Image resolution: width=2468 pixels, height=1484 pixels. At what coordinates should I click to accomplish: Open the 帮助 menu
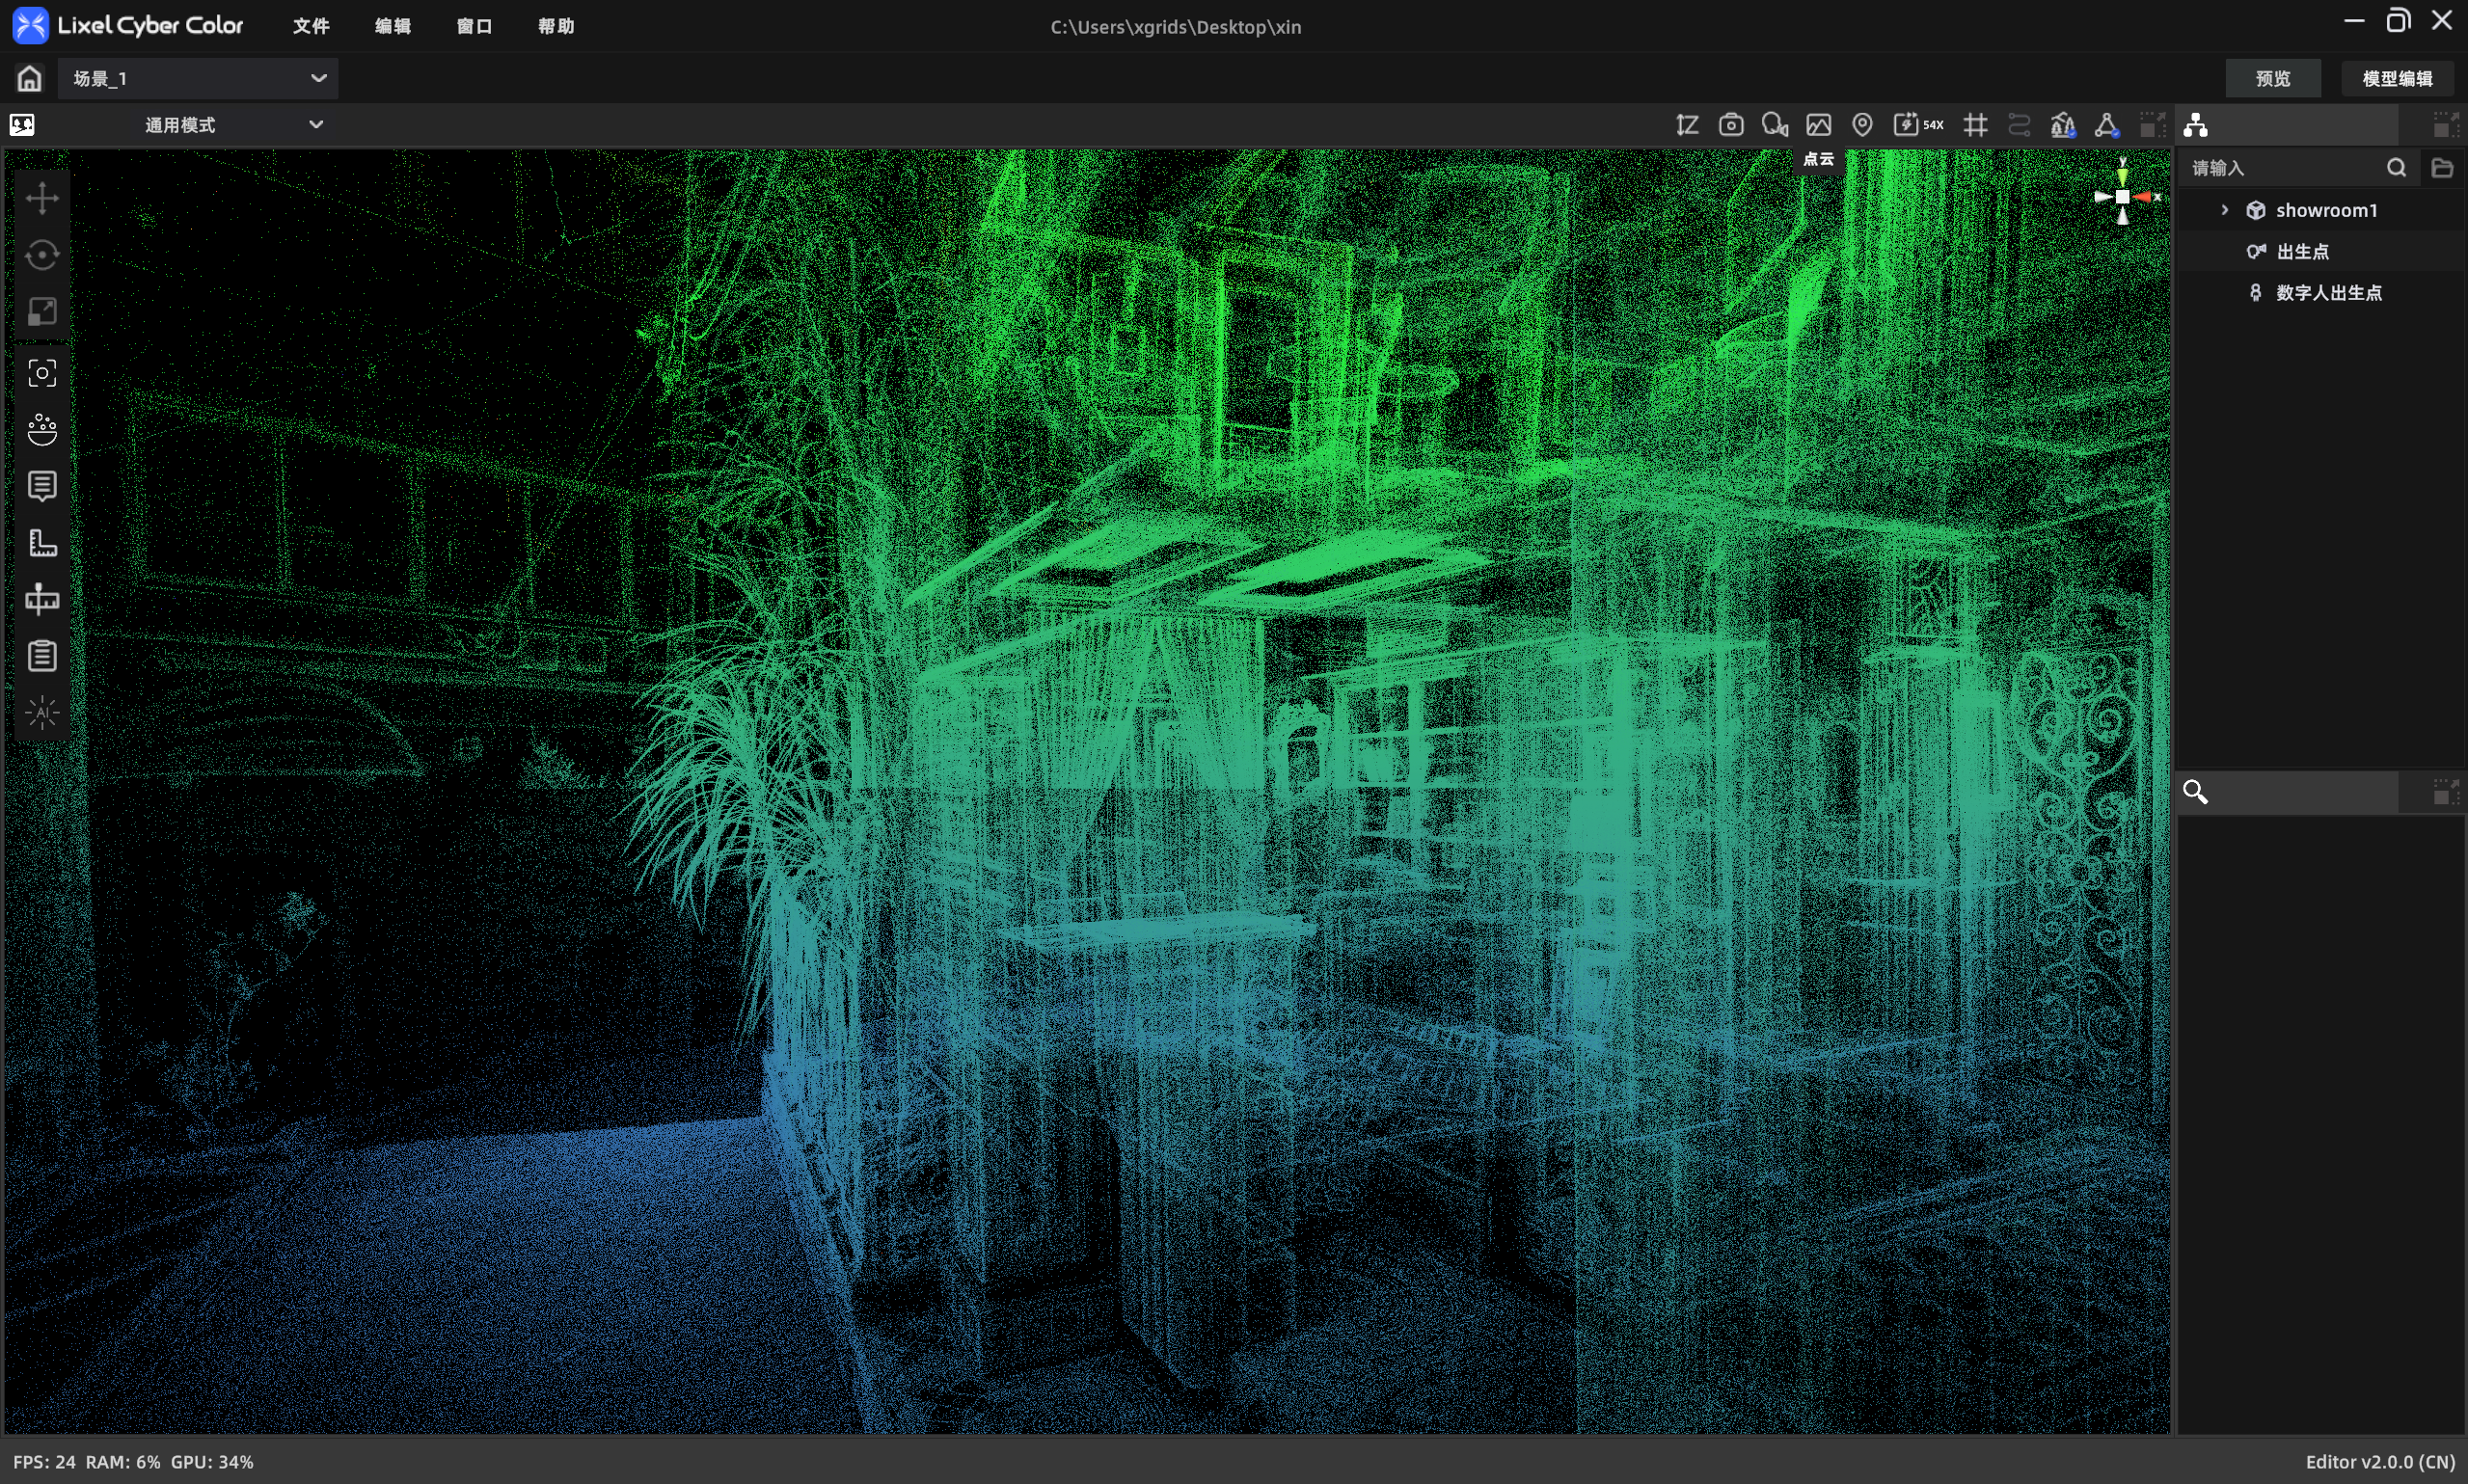coord(556,26)
